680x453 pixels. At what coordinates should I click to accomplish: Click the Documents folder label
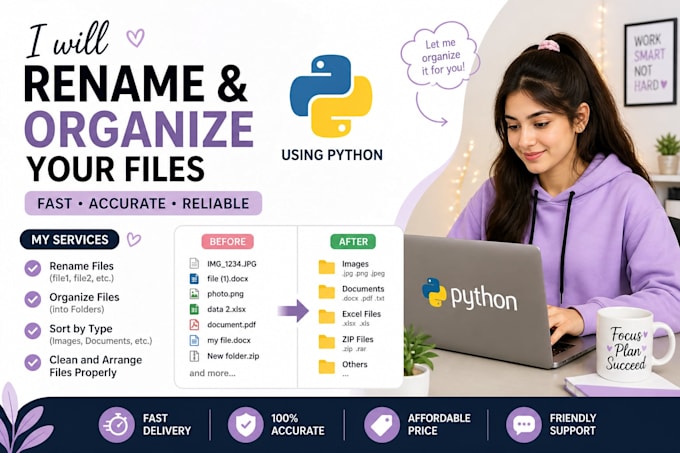click(363, 289)
